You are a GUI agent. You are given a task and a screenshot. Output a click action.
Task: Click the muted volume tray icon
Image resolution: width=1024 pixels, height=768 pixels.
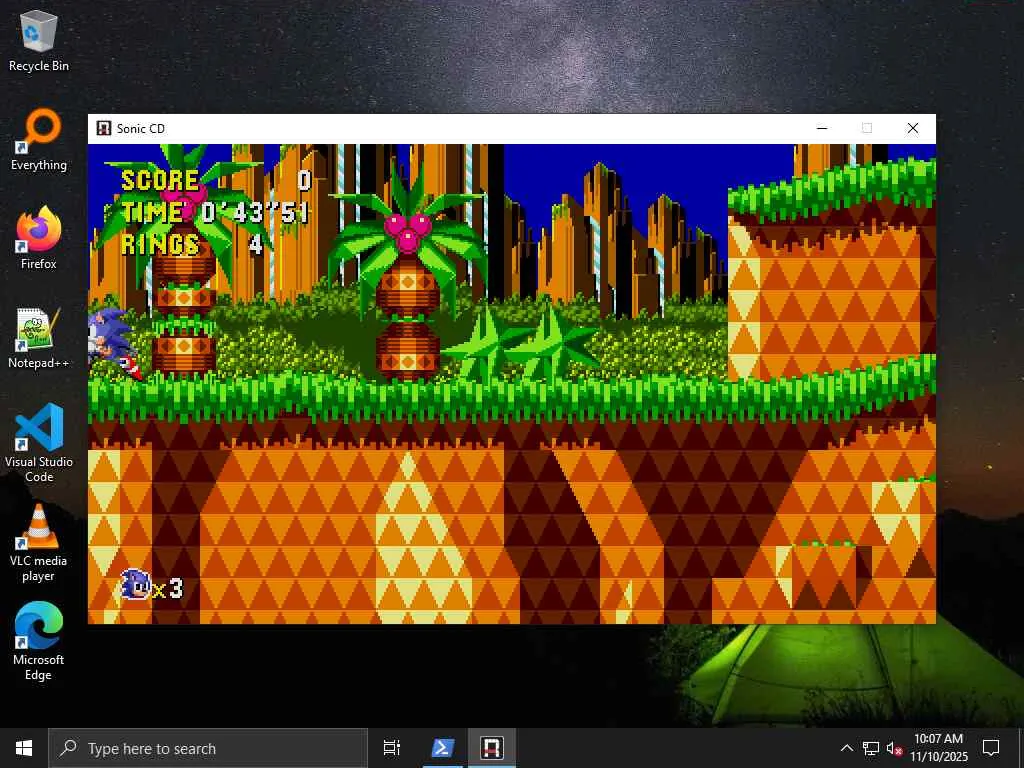894,748
